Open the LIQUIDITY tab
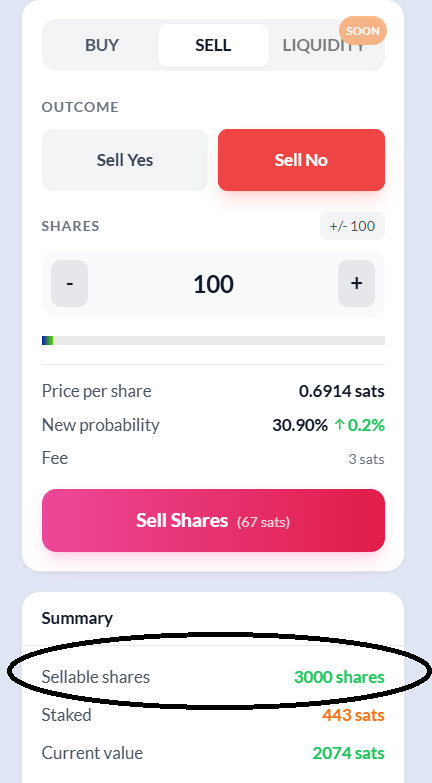Image resolution: width=432 pixels, height=783 pixels. 324,45
